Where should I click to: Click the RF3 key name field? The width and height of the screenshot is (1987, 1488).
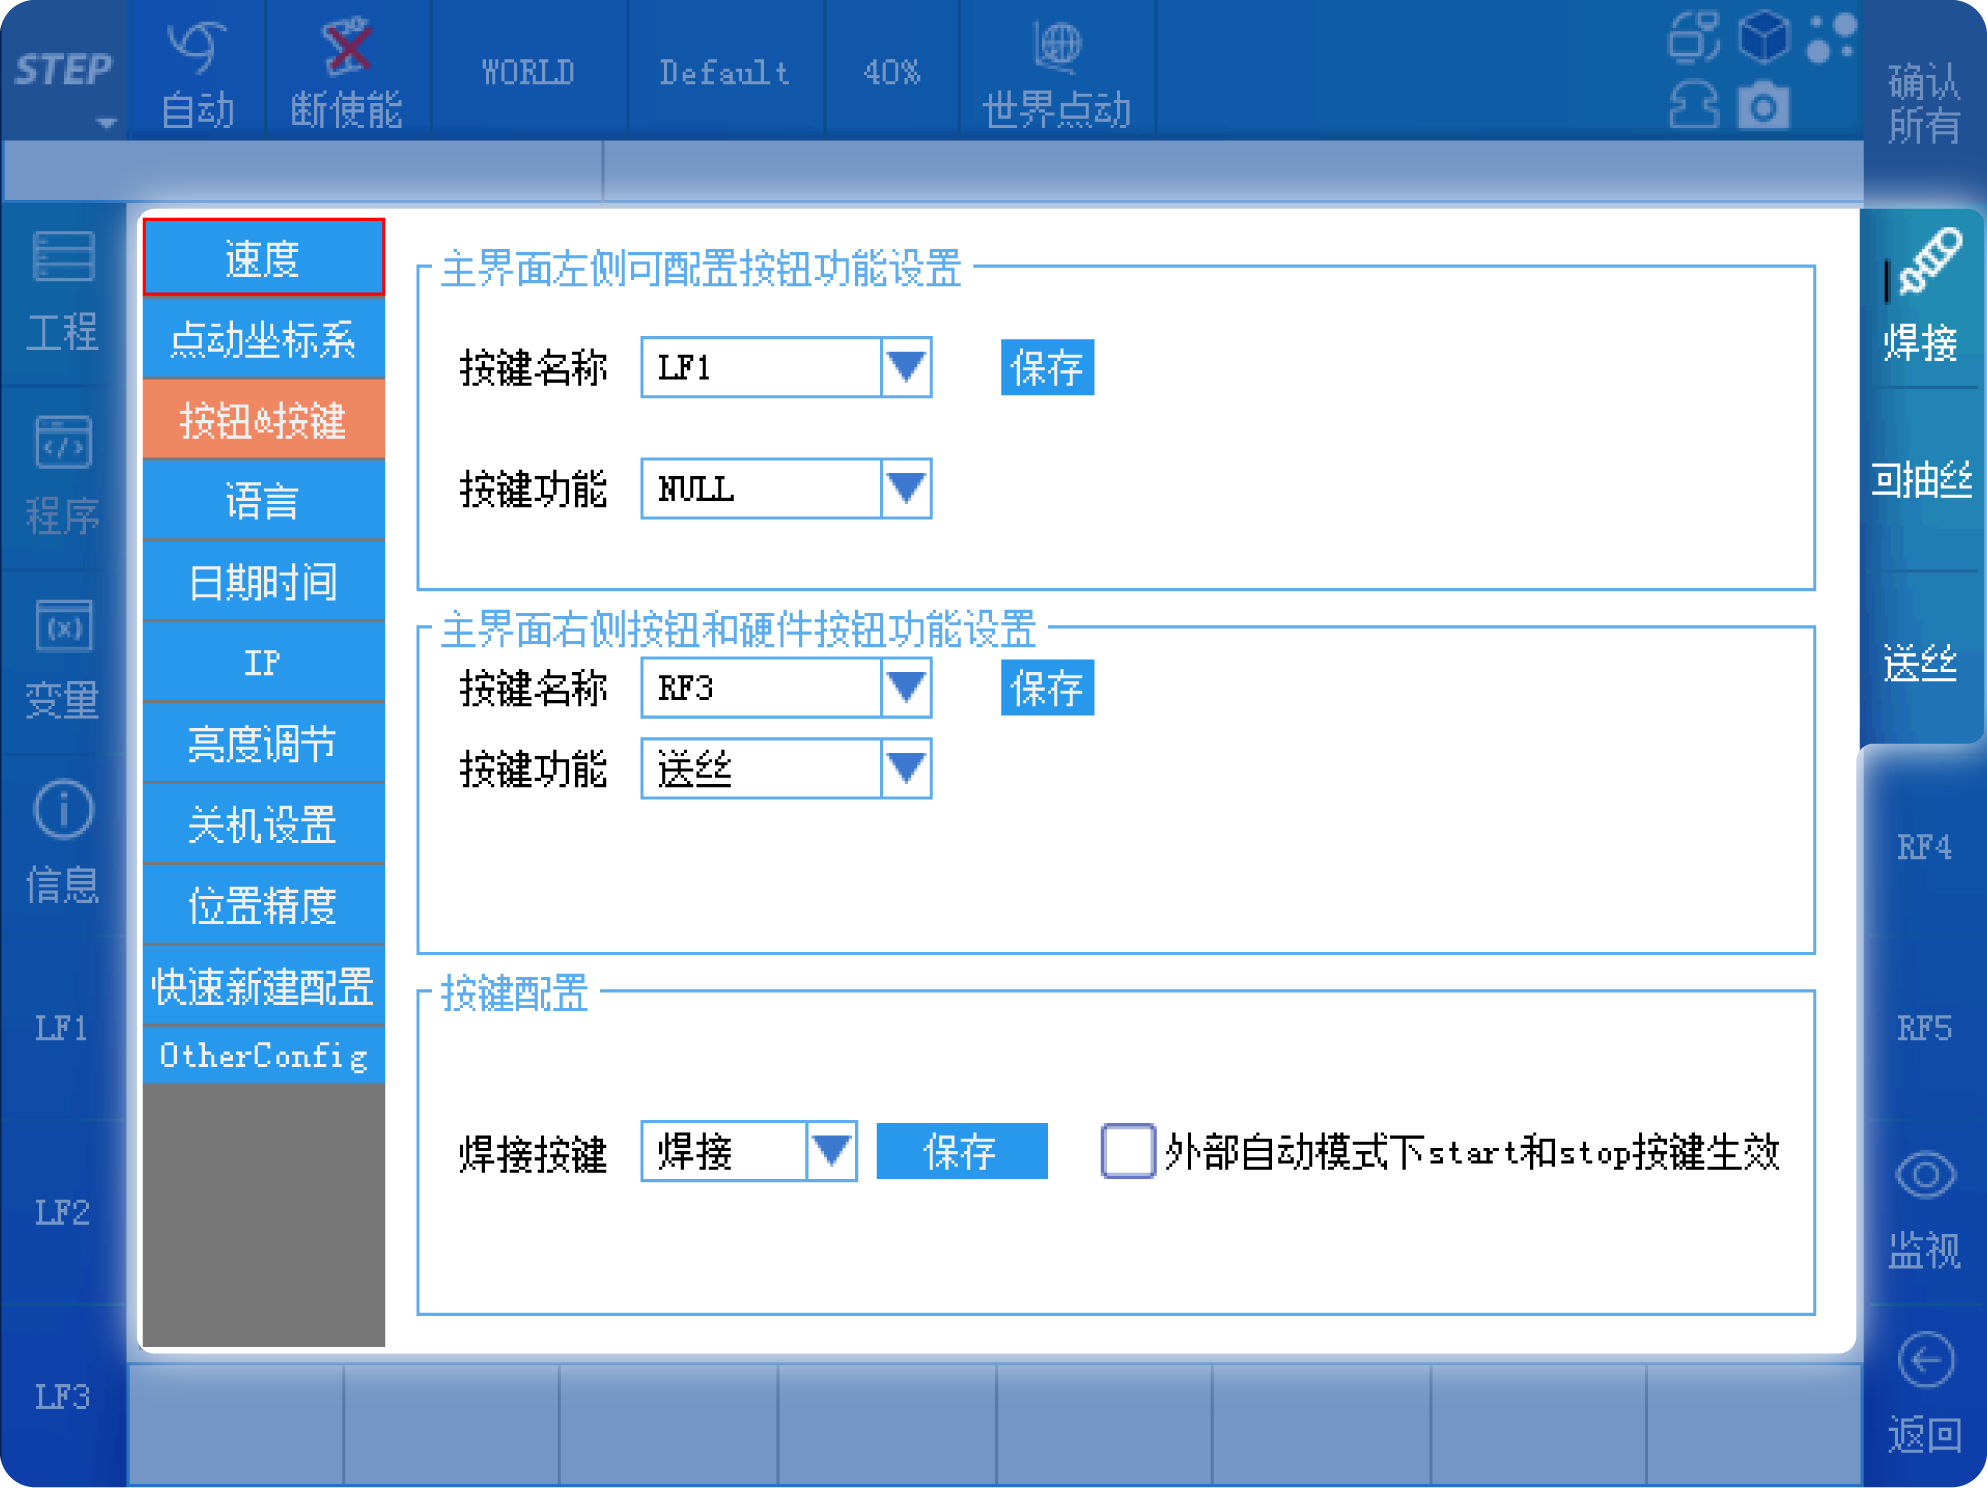(x=762, y=687)
